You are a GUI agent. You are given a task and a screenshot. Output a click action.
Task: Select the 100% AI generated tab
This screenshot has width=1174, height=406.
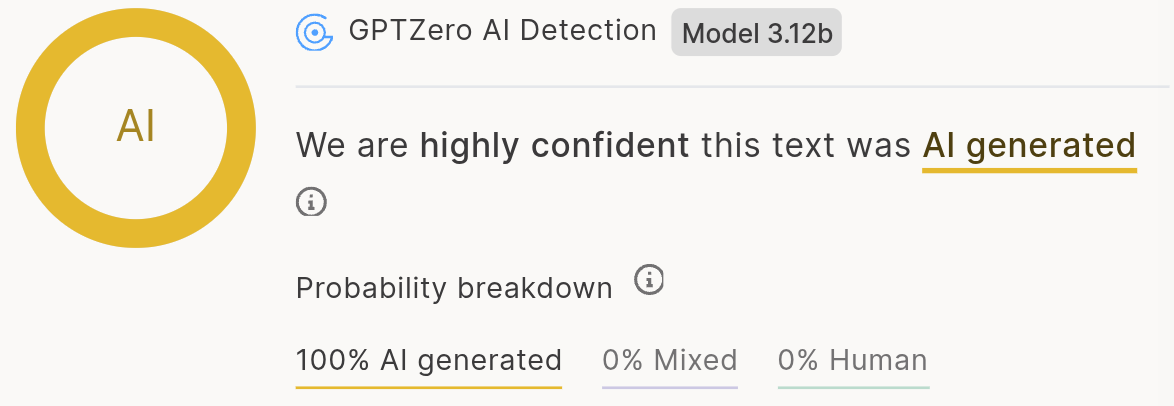pos(428,360)
